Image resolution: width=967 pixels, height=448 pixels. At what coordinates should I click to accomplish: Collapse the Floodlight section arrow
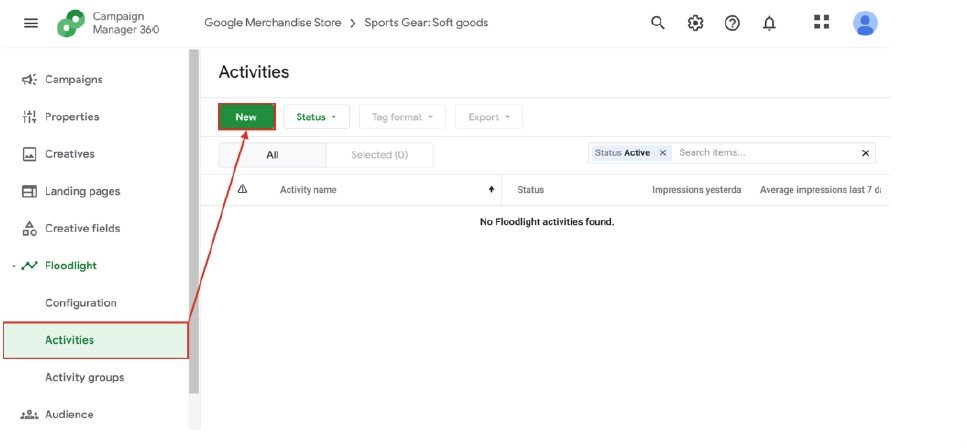[x=14, y=266]
